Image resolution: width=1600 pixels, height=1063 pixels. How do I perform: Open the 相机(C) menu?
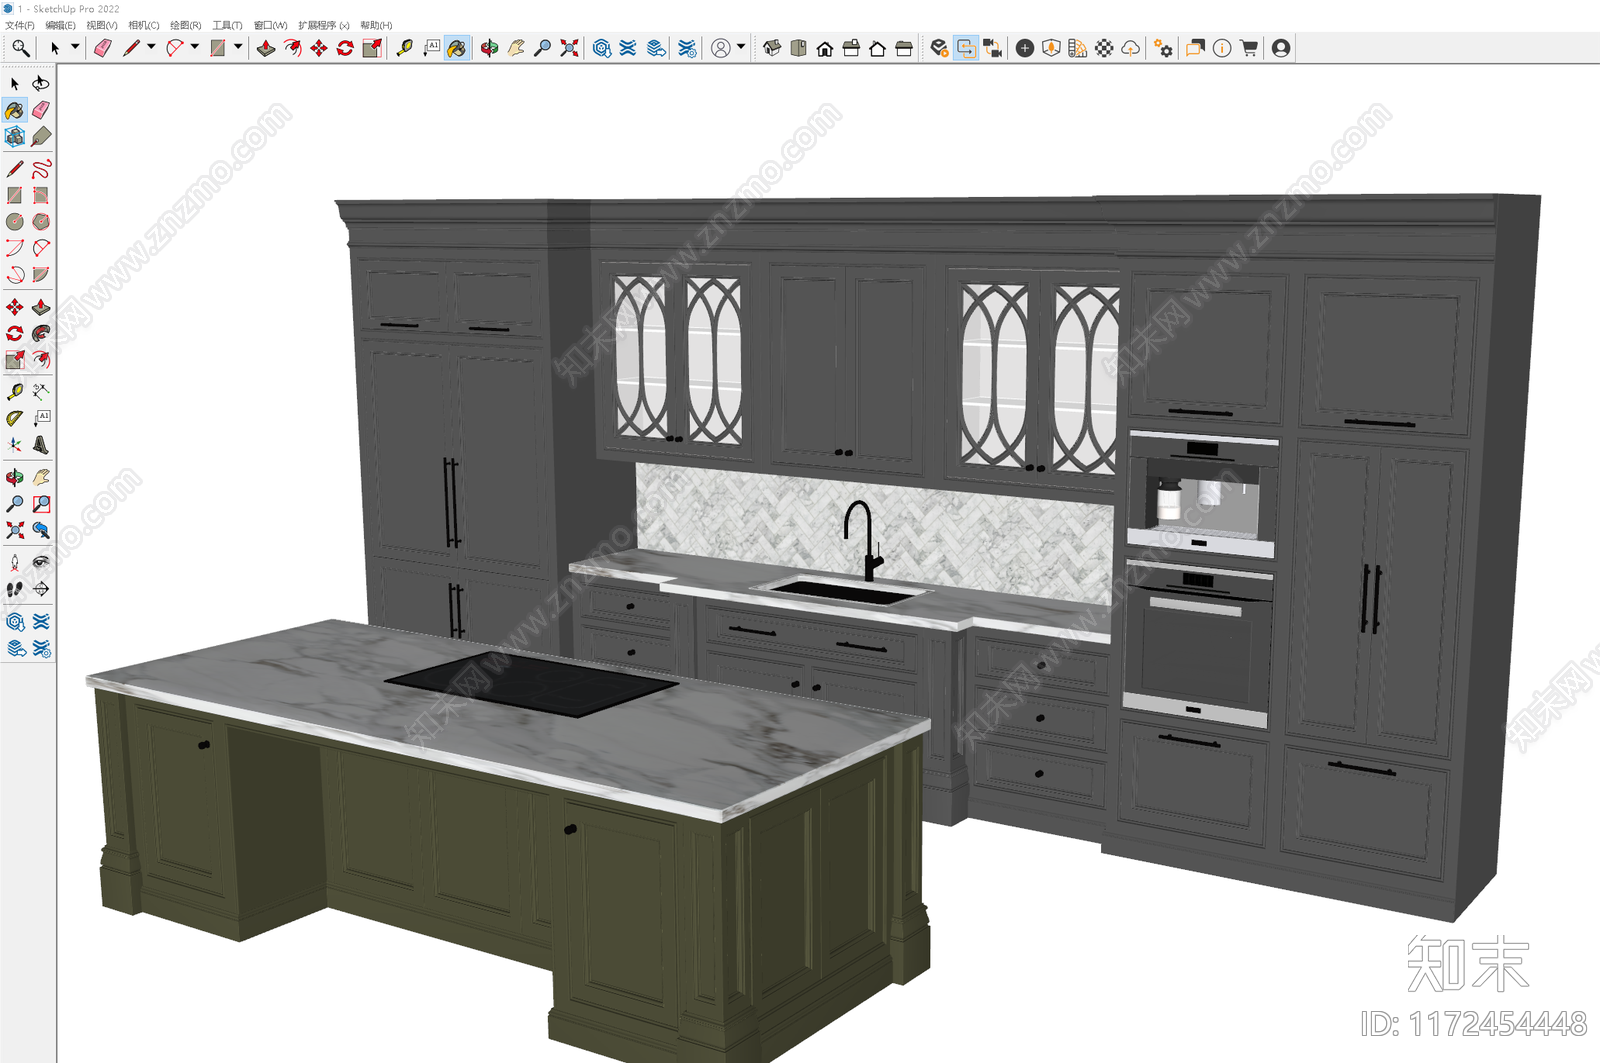tap(144, 25)
